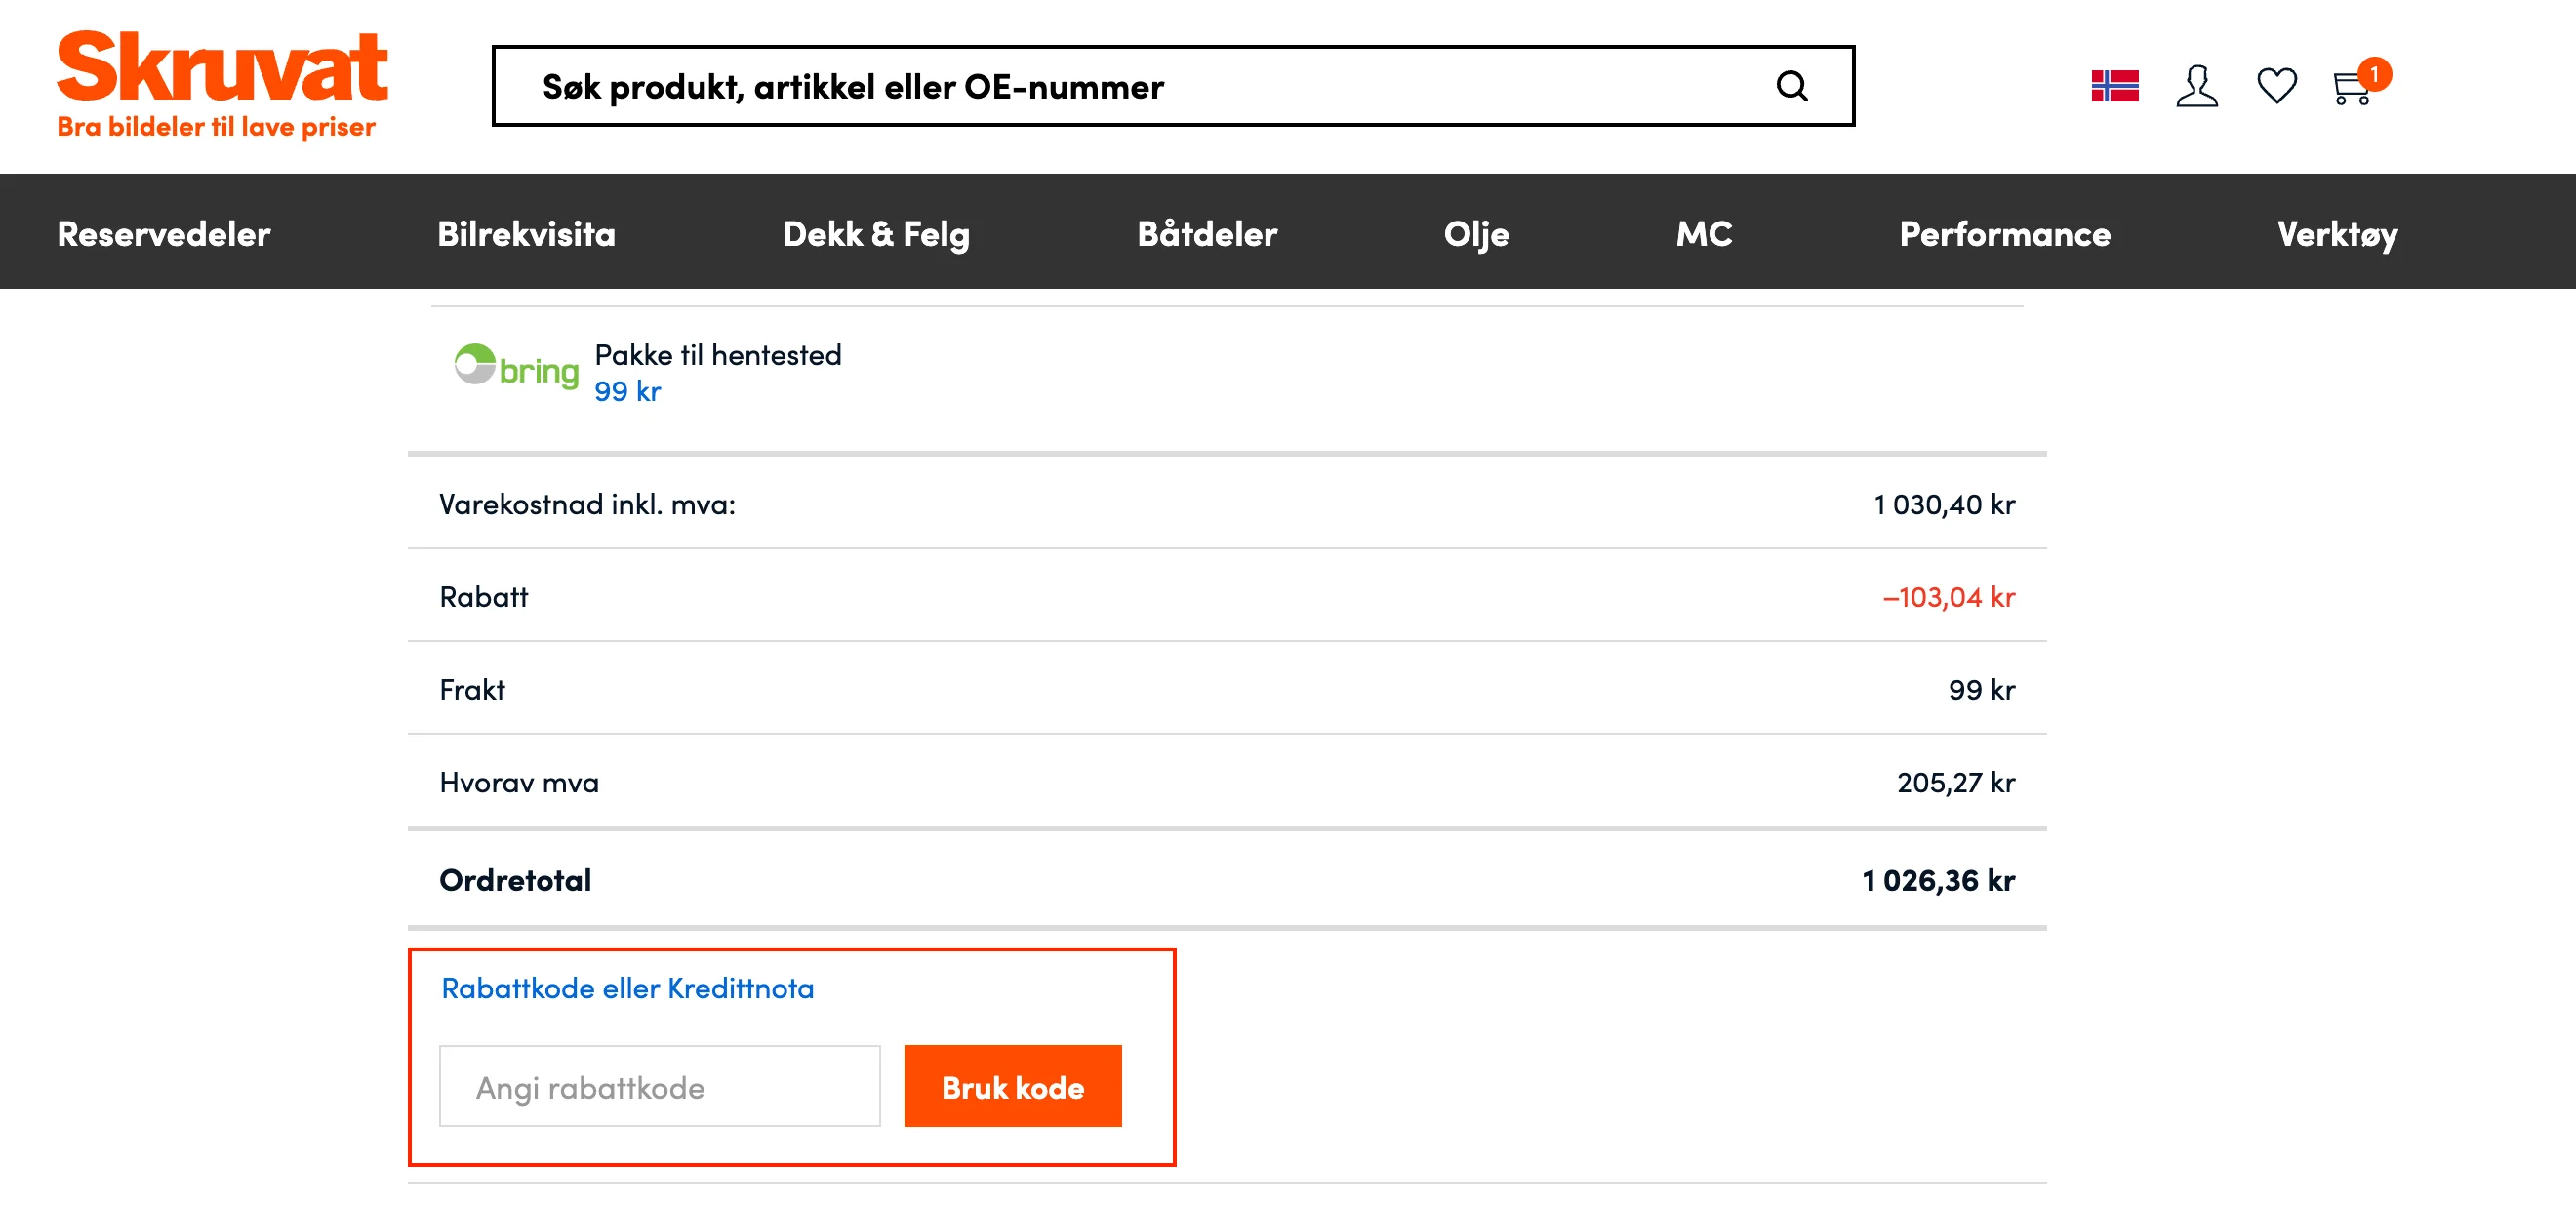Open the Bilrekvisita menu
This screenshot has width=2576, height=1210.
[x=526, y=234]
